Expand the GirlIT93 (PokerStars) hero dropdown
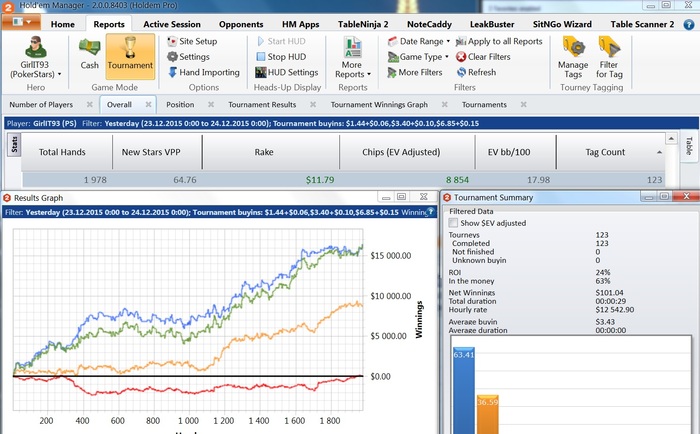This screenshot has width=700, height=434. click(59, 75)
